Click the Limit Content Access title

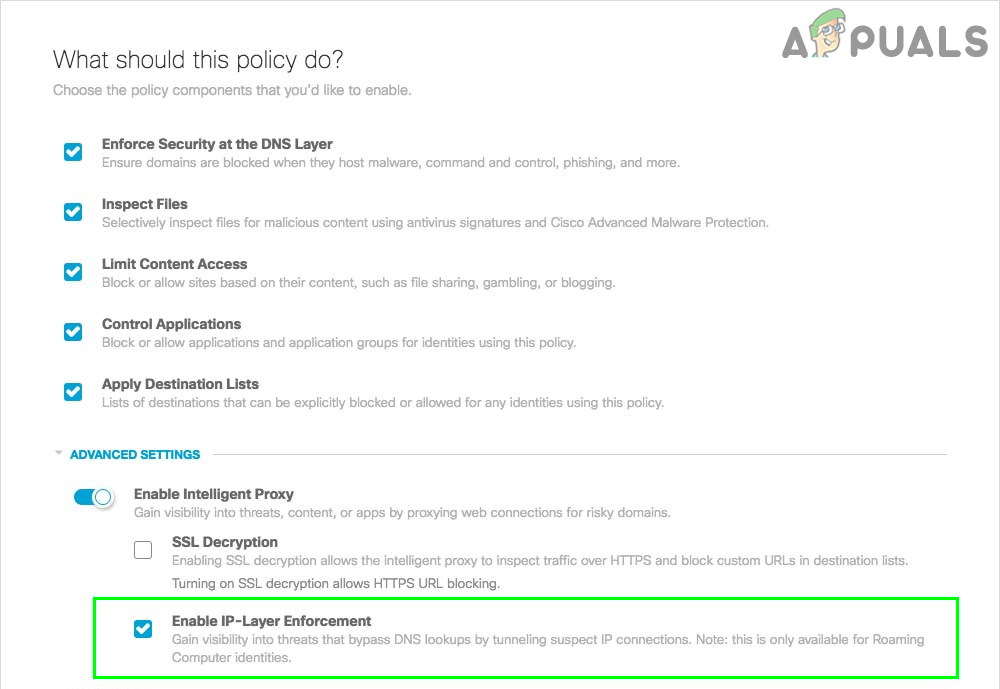tap(175, 264)
